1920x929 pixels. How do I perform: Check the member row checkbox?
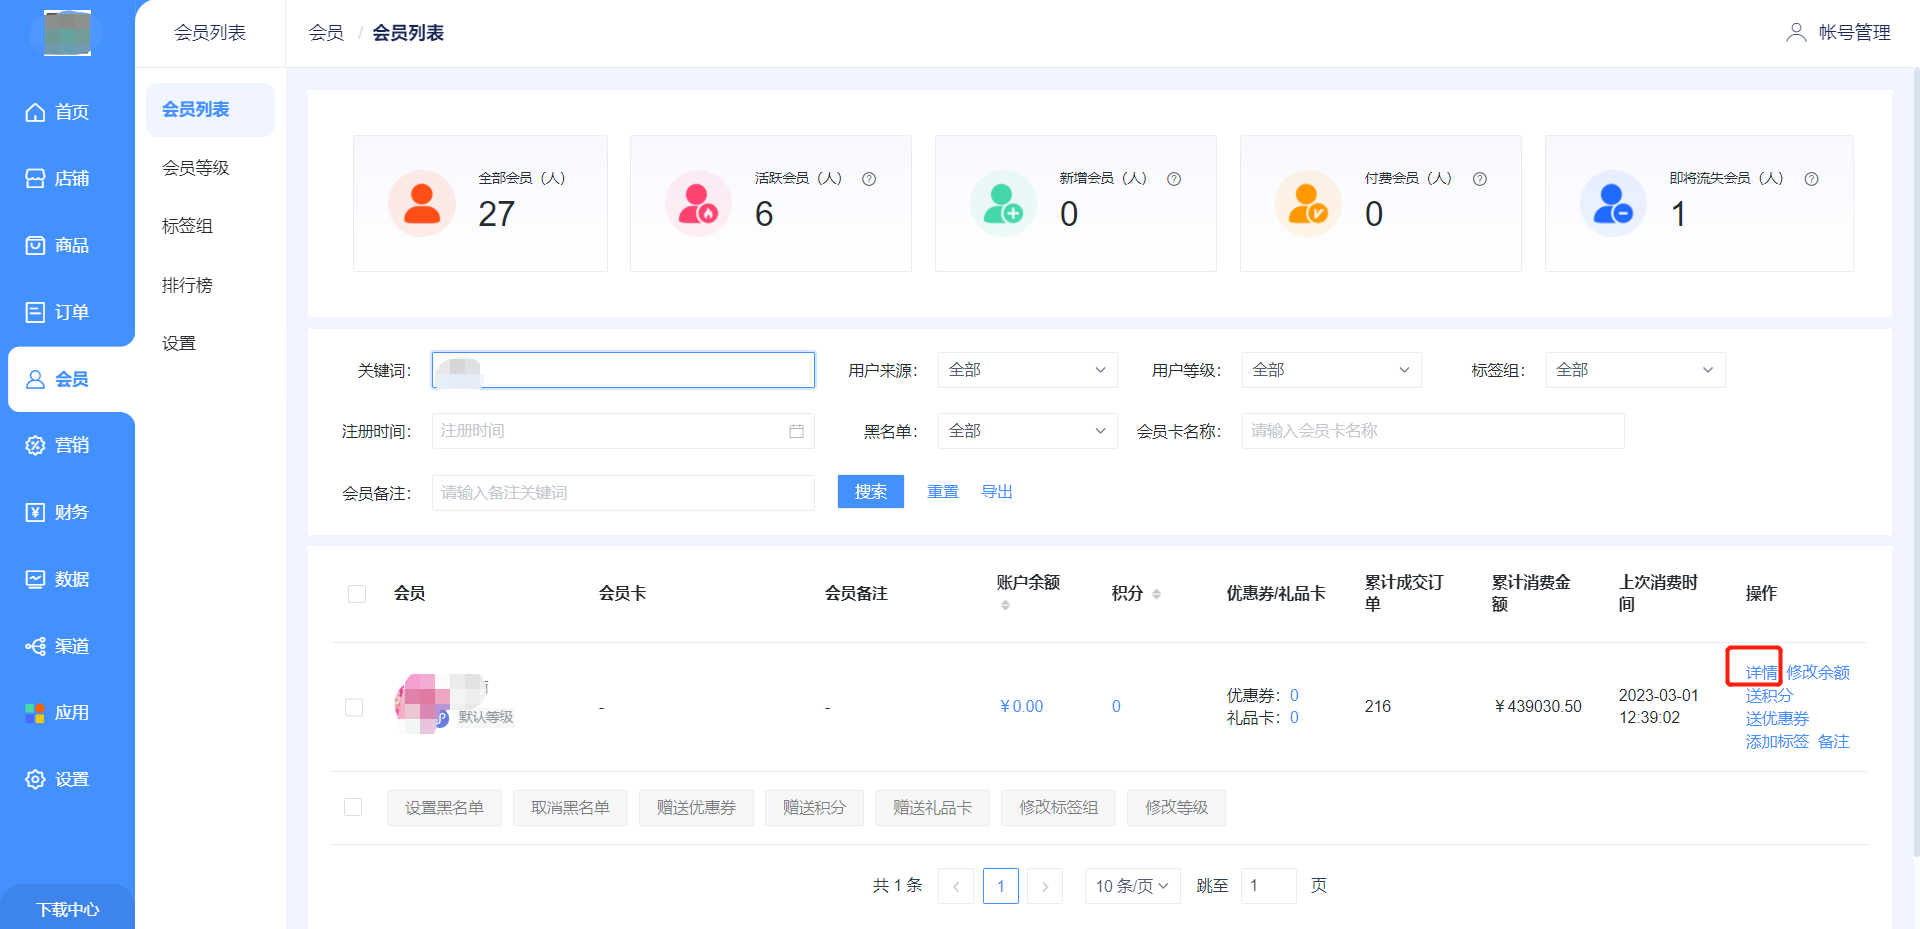pyautogui.click(x=354, y=707)
